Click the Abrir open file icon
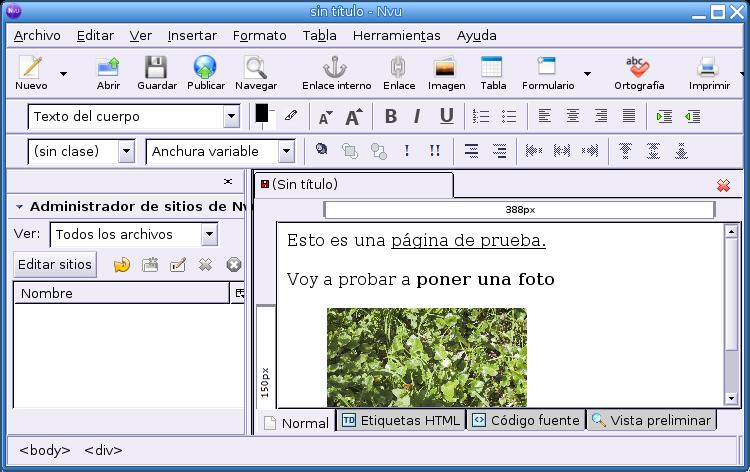This screenshot has width=750, height=472. 108,67
